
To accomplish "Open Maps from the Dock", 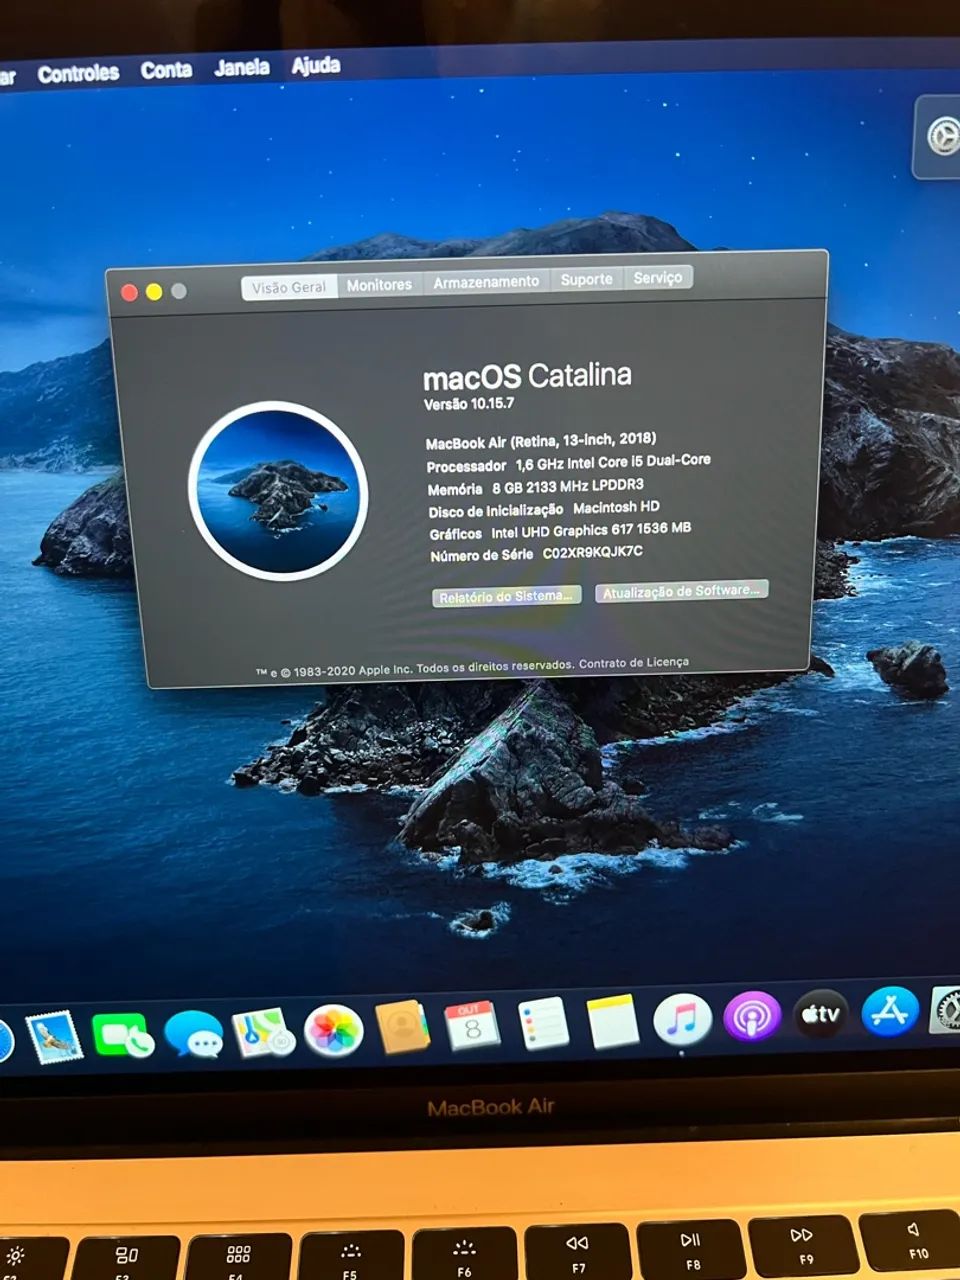I will (263, 1032).
